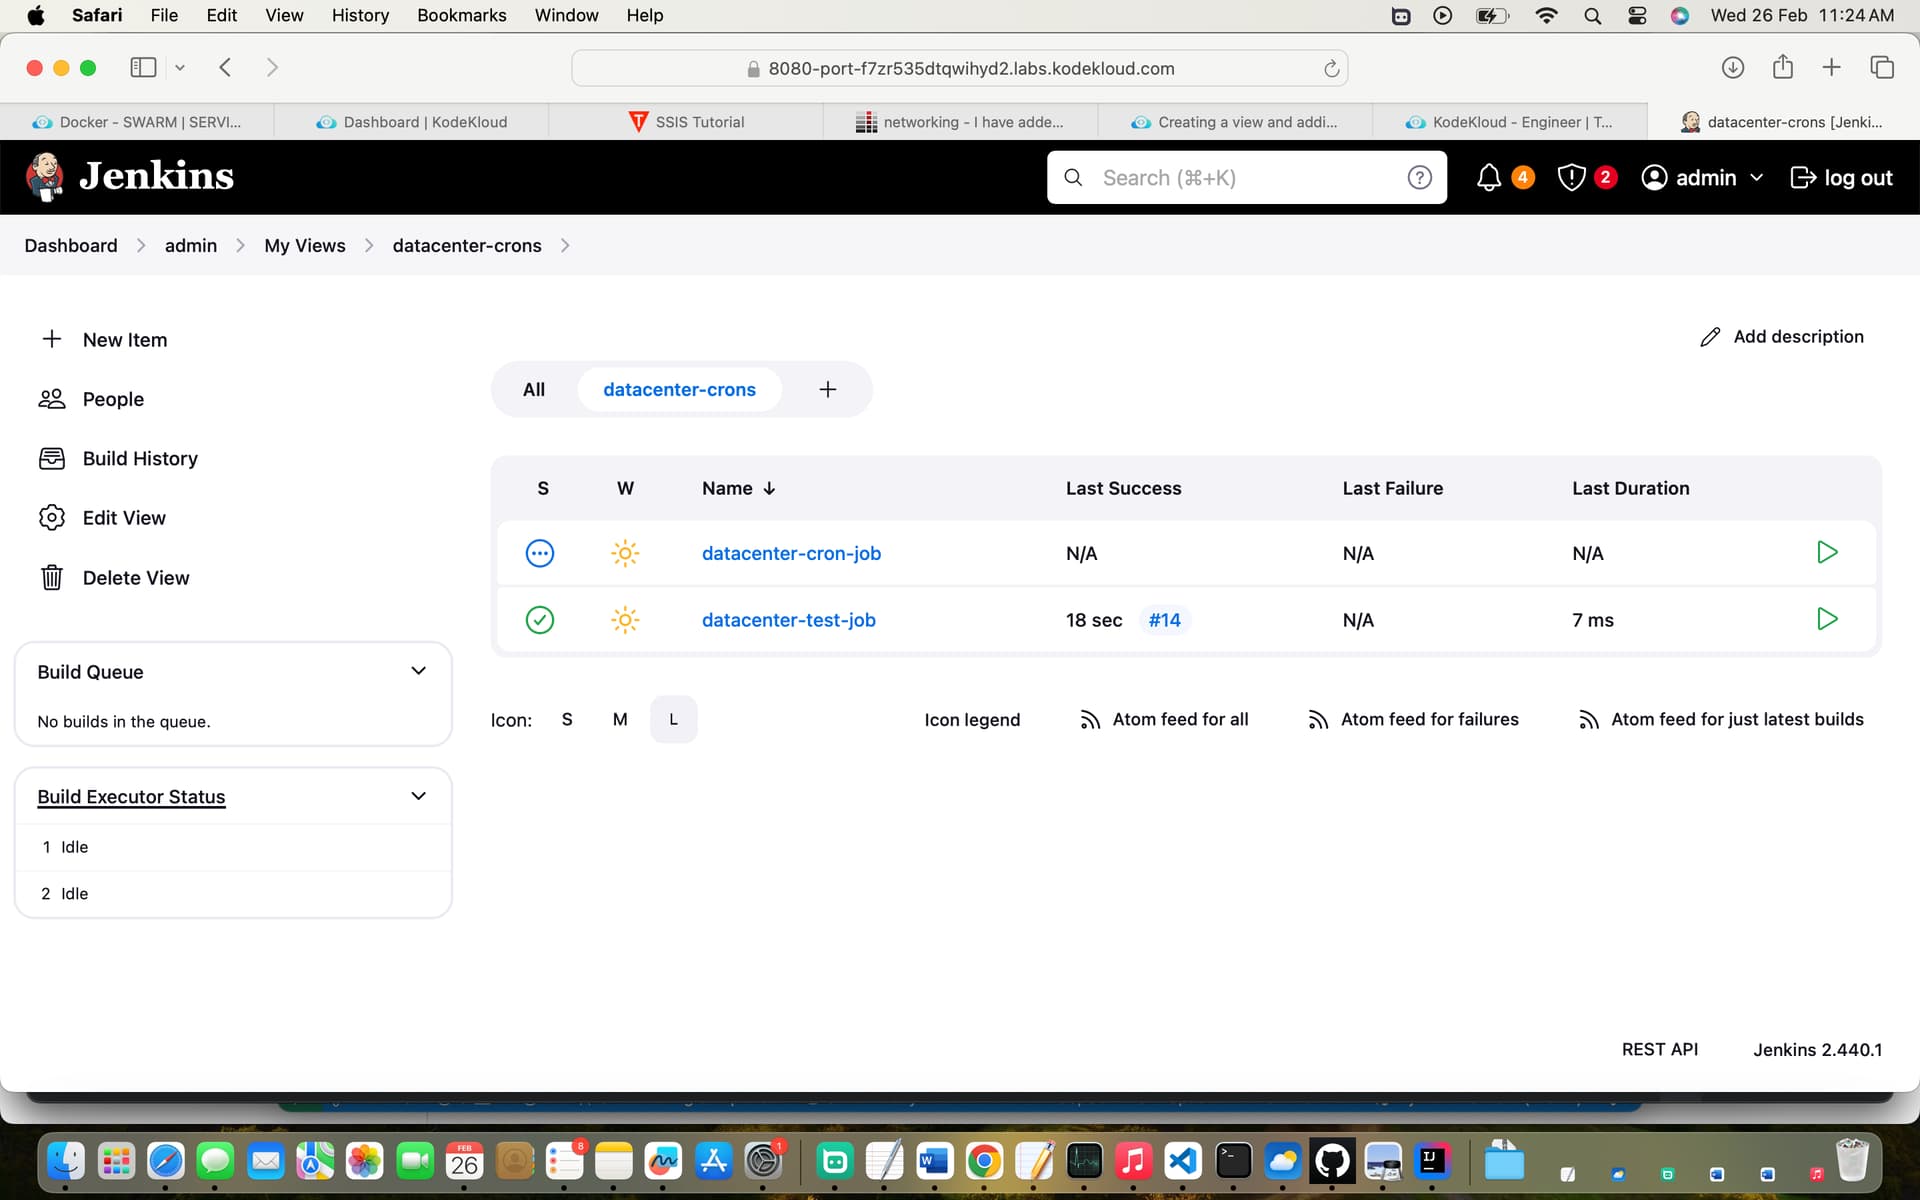The width and height of the screenshot is (1920, 1200).
Task: Select large icon size L
Action: click(673, 720)
